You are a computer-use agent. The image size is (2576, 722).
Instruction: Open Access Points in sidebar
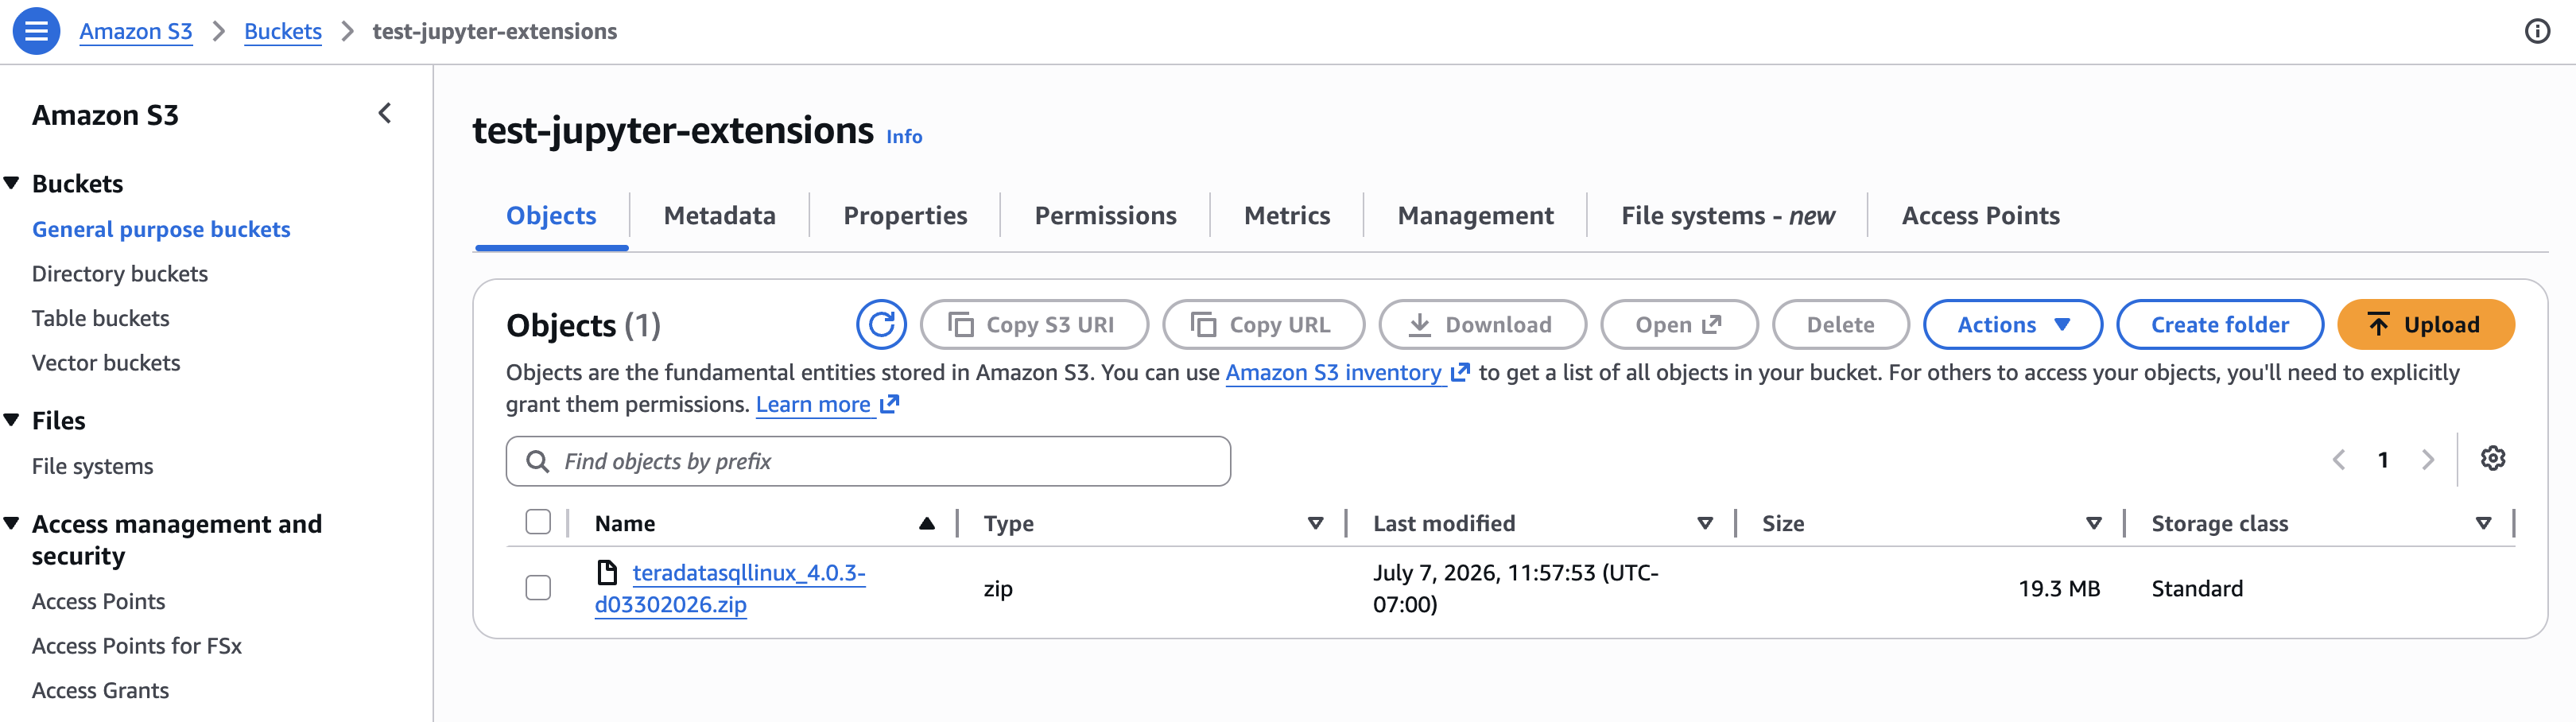[99, 601]
